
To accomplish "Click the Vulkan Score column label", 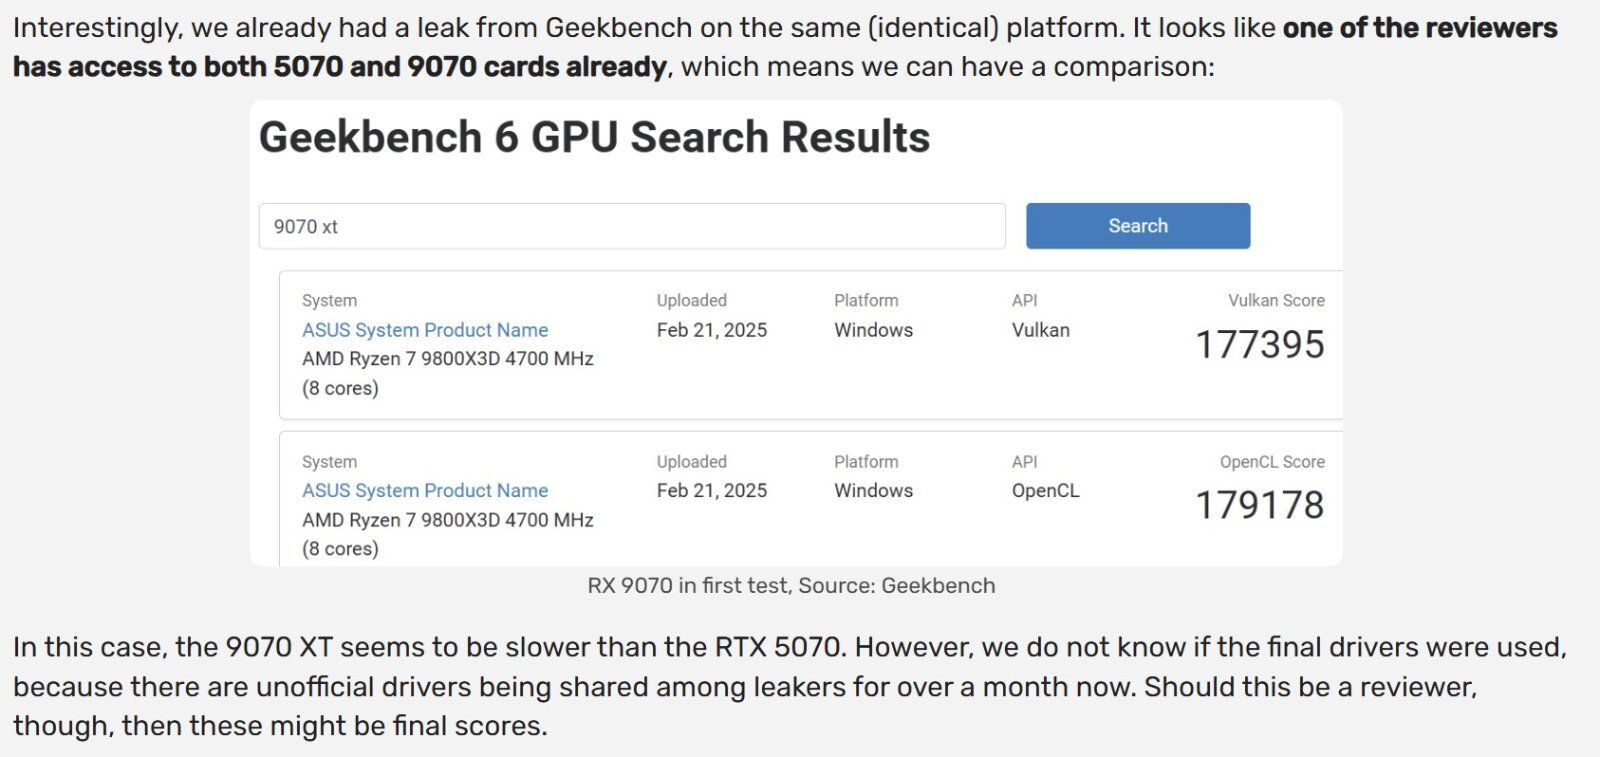I will 1277,300.
